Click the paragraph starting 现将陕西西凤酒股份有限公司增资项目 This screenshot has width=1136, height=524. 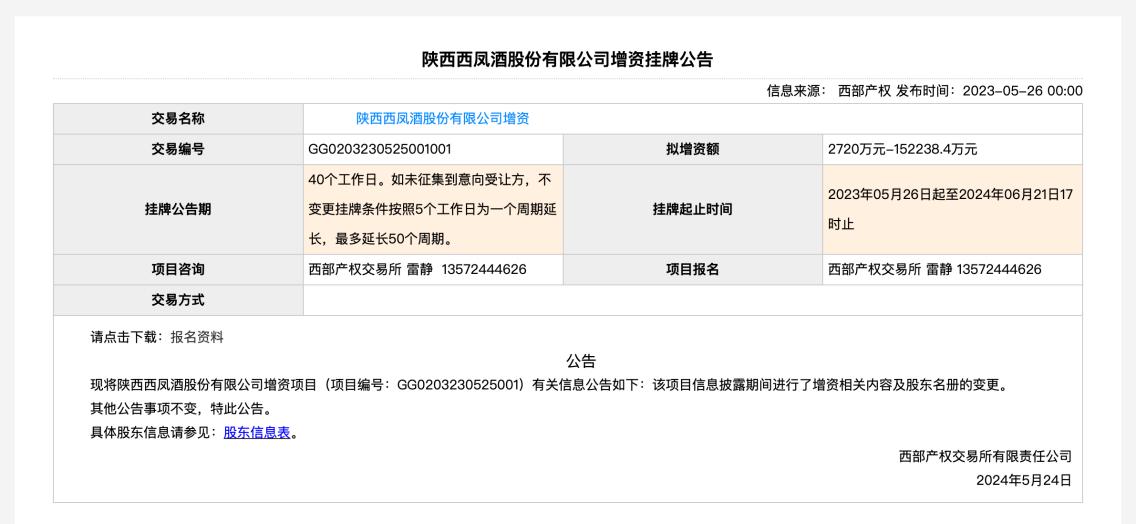[x=548, y=385]
